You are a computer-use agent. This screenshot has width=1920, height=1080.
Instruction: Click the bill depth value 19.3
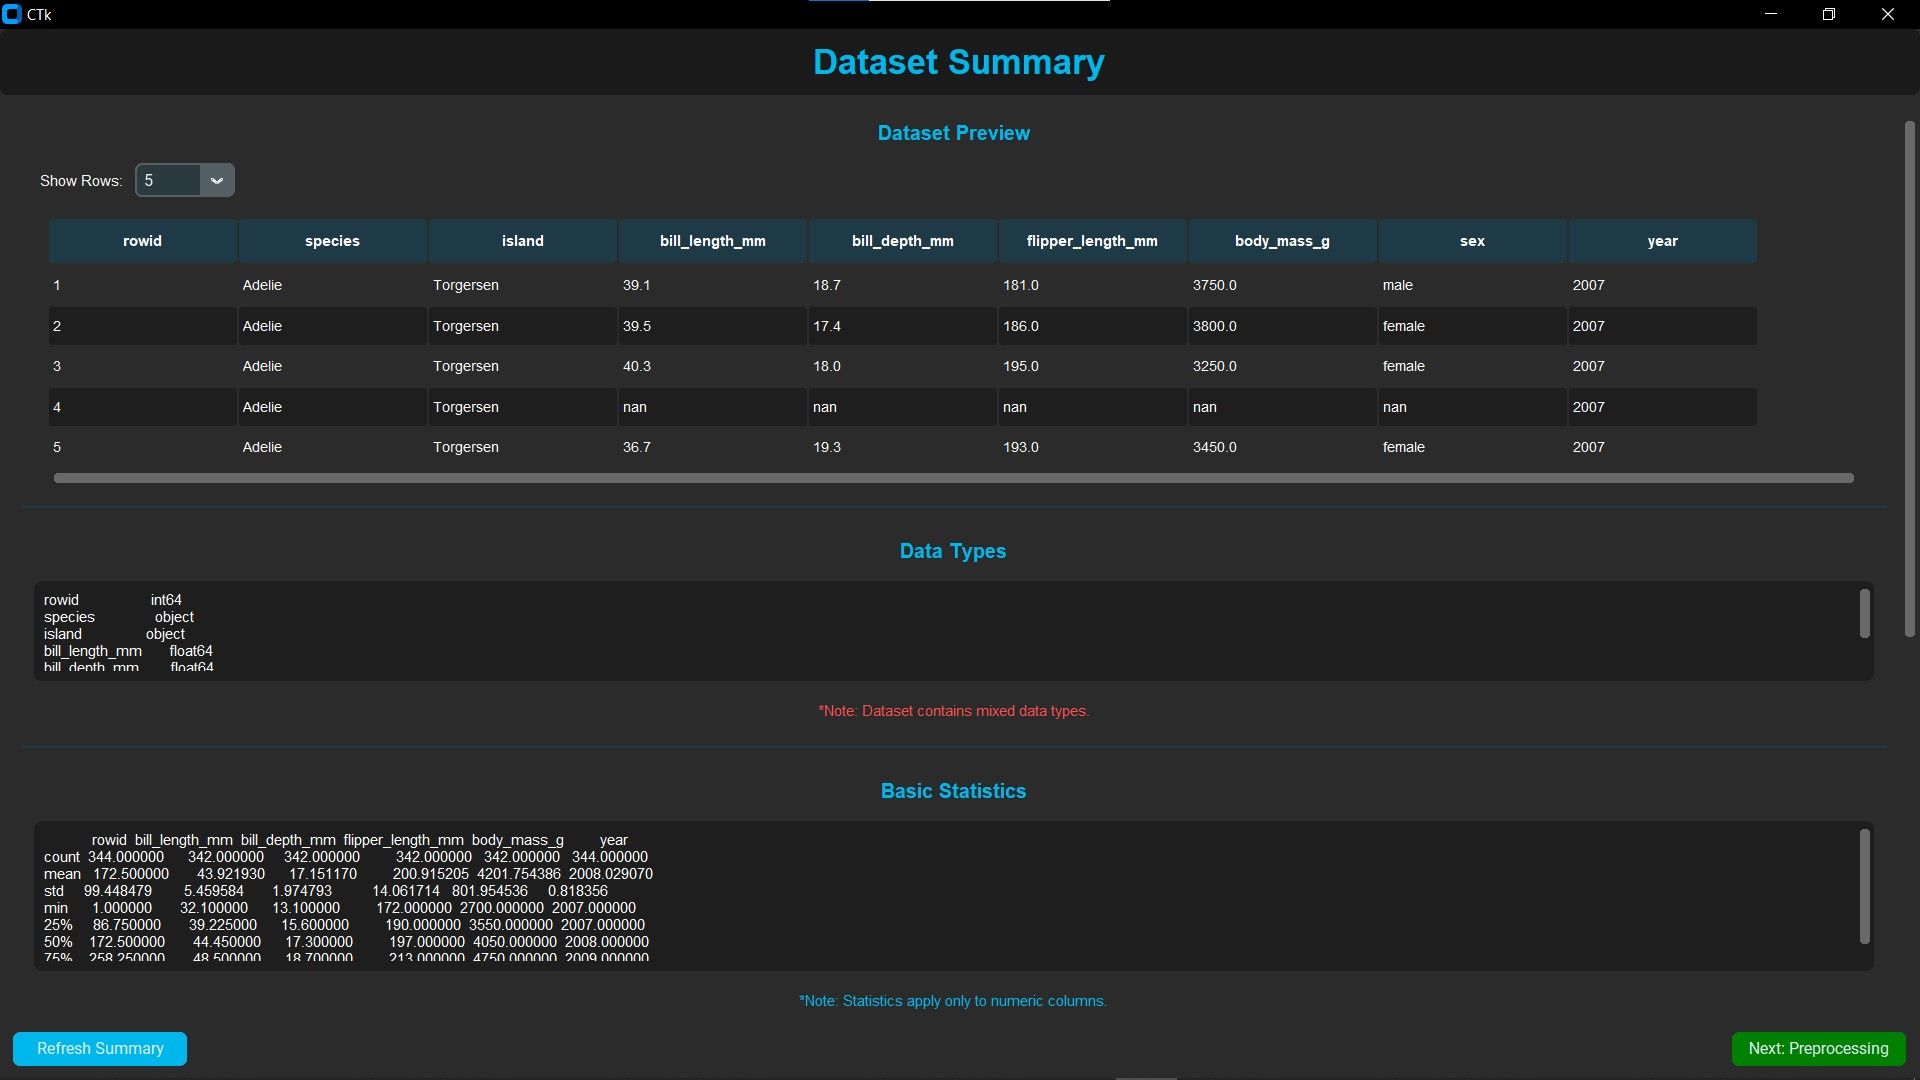pyautogui.click(x=826, y=447)
